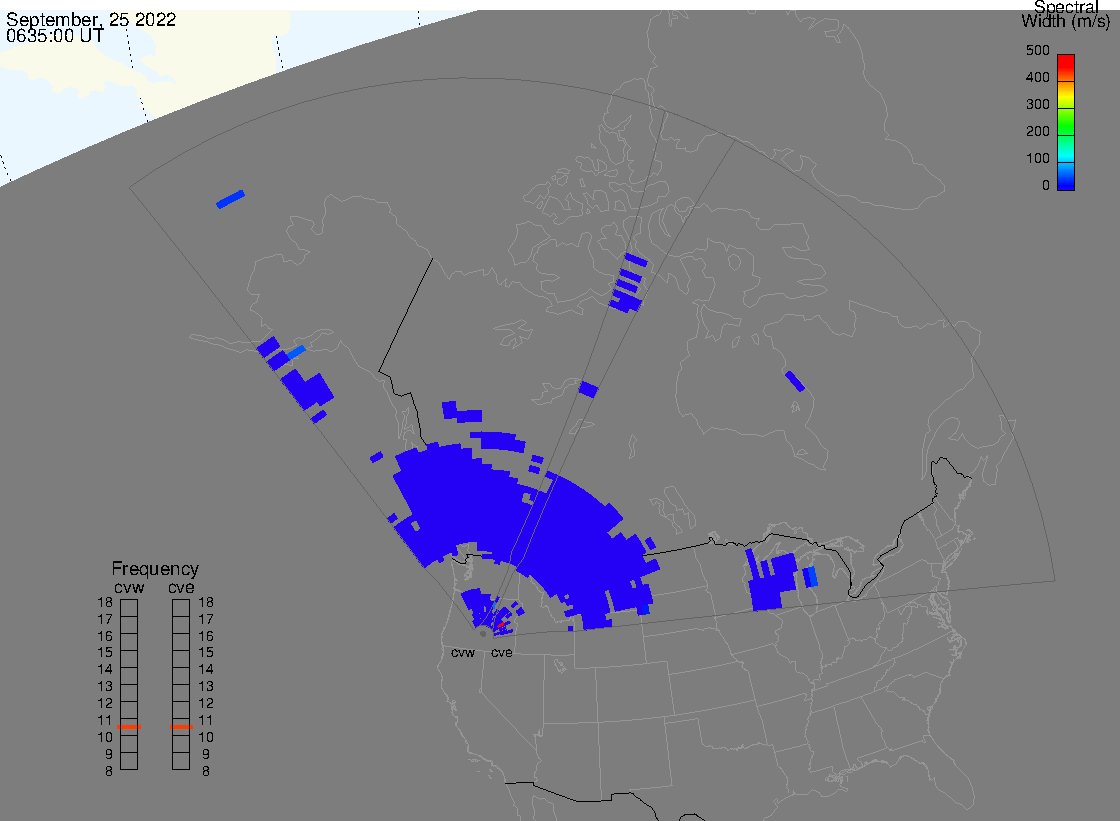Image resolution: width=1120 pixels, height=821 pixels.
Task: Click the rainbow spectral width color bar
Action: [x=1066, y=122]
